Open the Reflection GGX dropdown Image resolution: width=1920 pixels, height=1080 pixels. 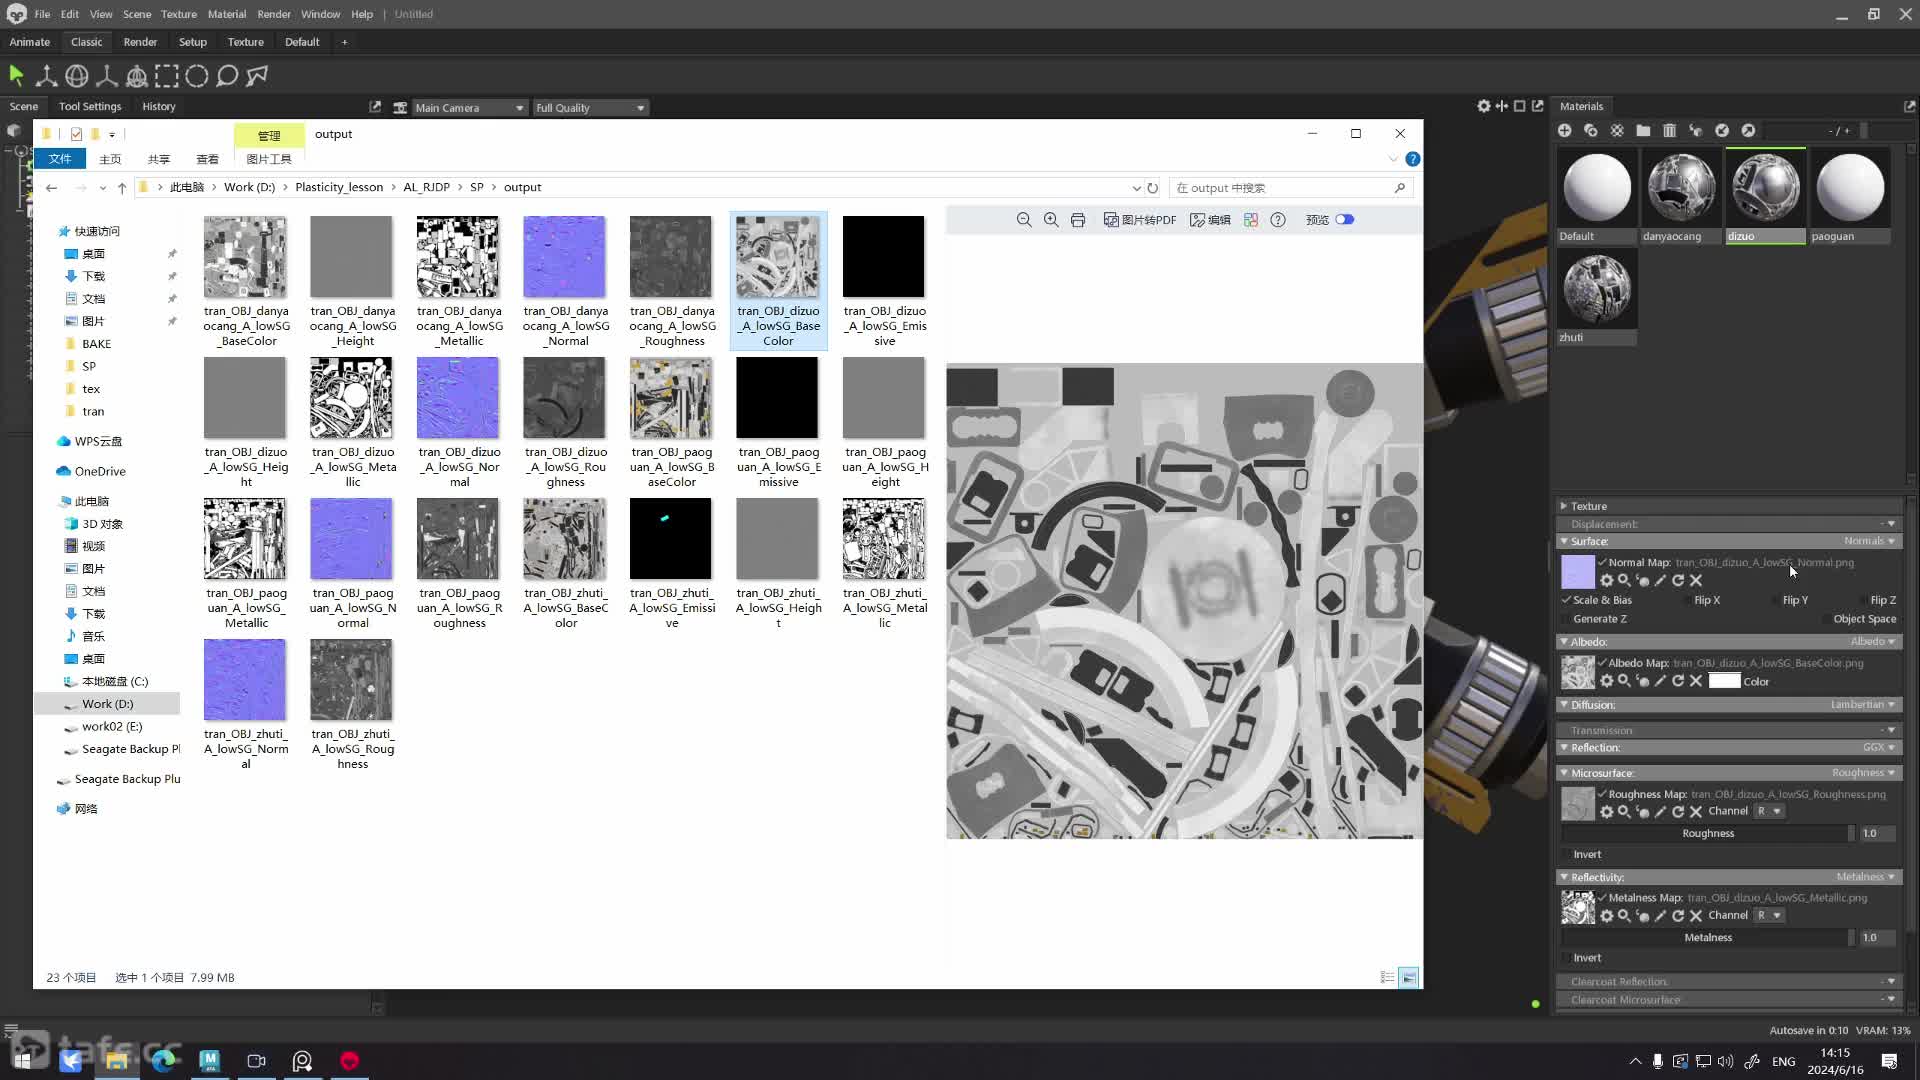tap(1879, 748)
